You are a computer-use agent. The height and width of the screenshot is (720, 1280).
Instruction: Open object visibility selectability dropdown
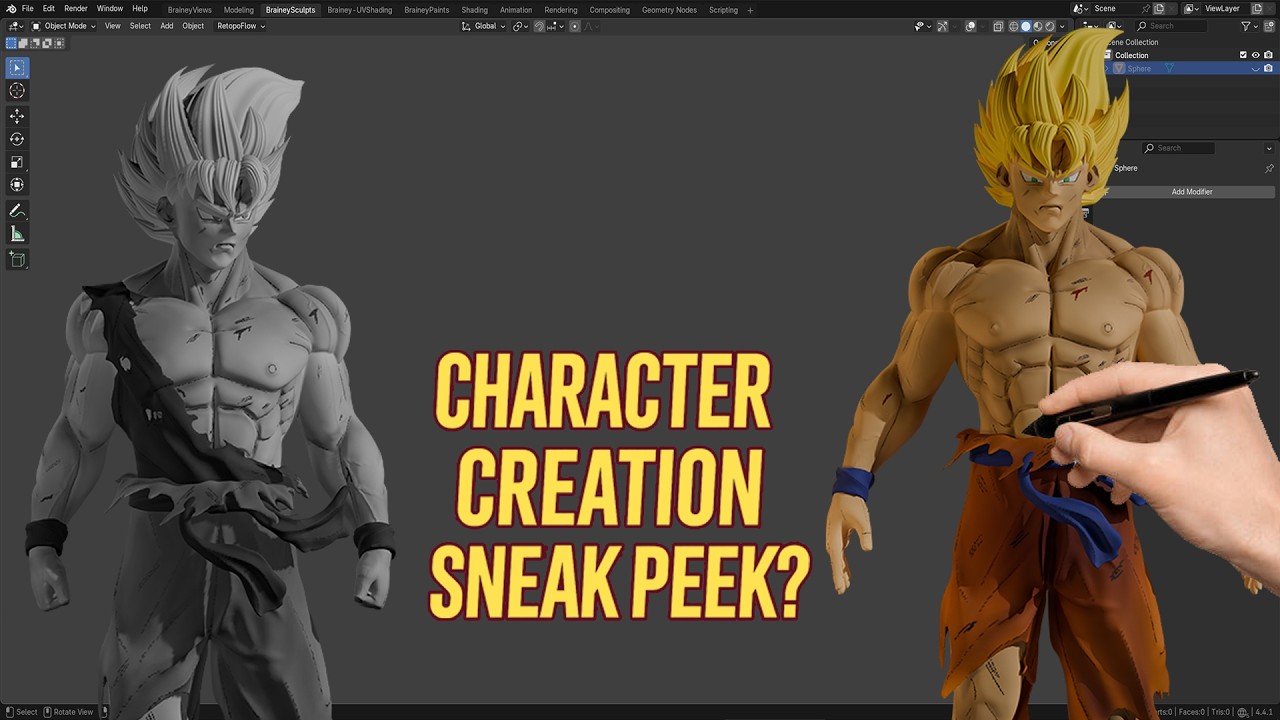click(x=923, y=26)
